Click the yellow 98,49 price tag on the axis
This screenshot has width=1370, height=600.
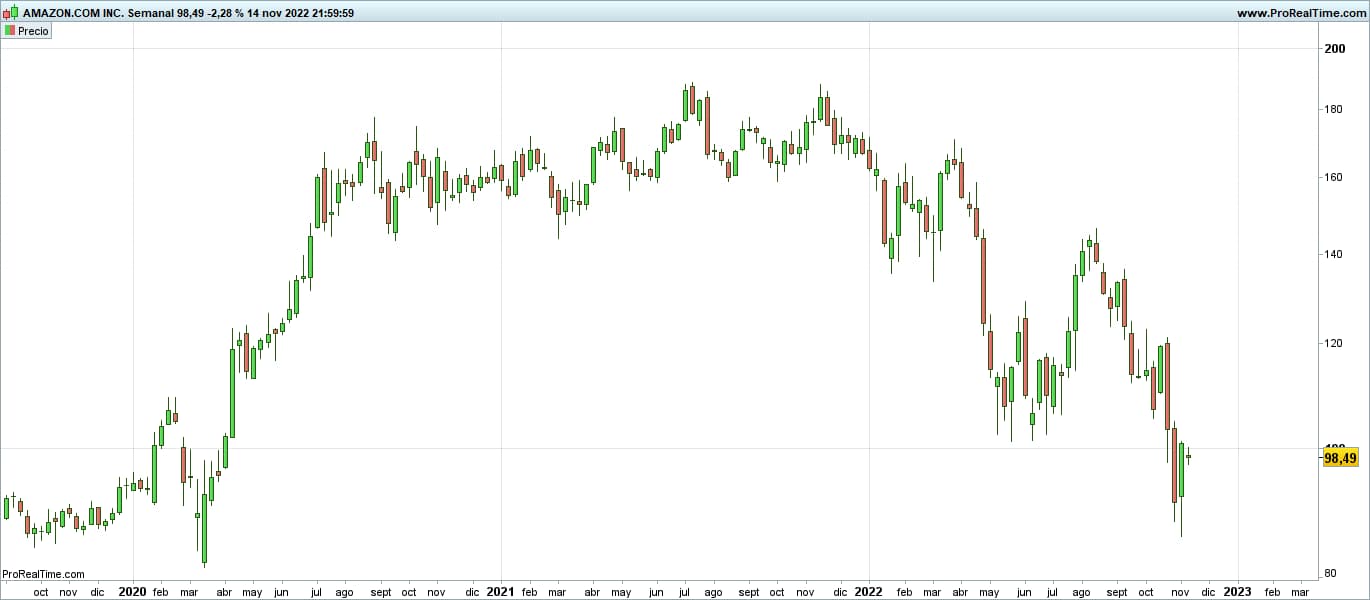pos(1341,457)
